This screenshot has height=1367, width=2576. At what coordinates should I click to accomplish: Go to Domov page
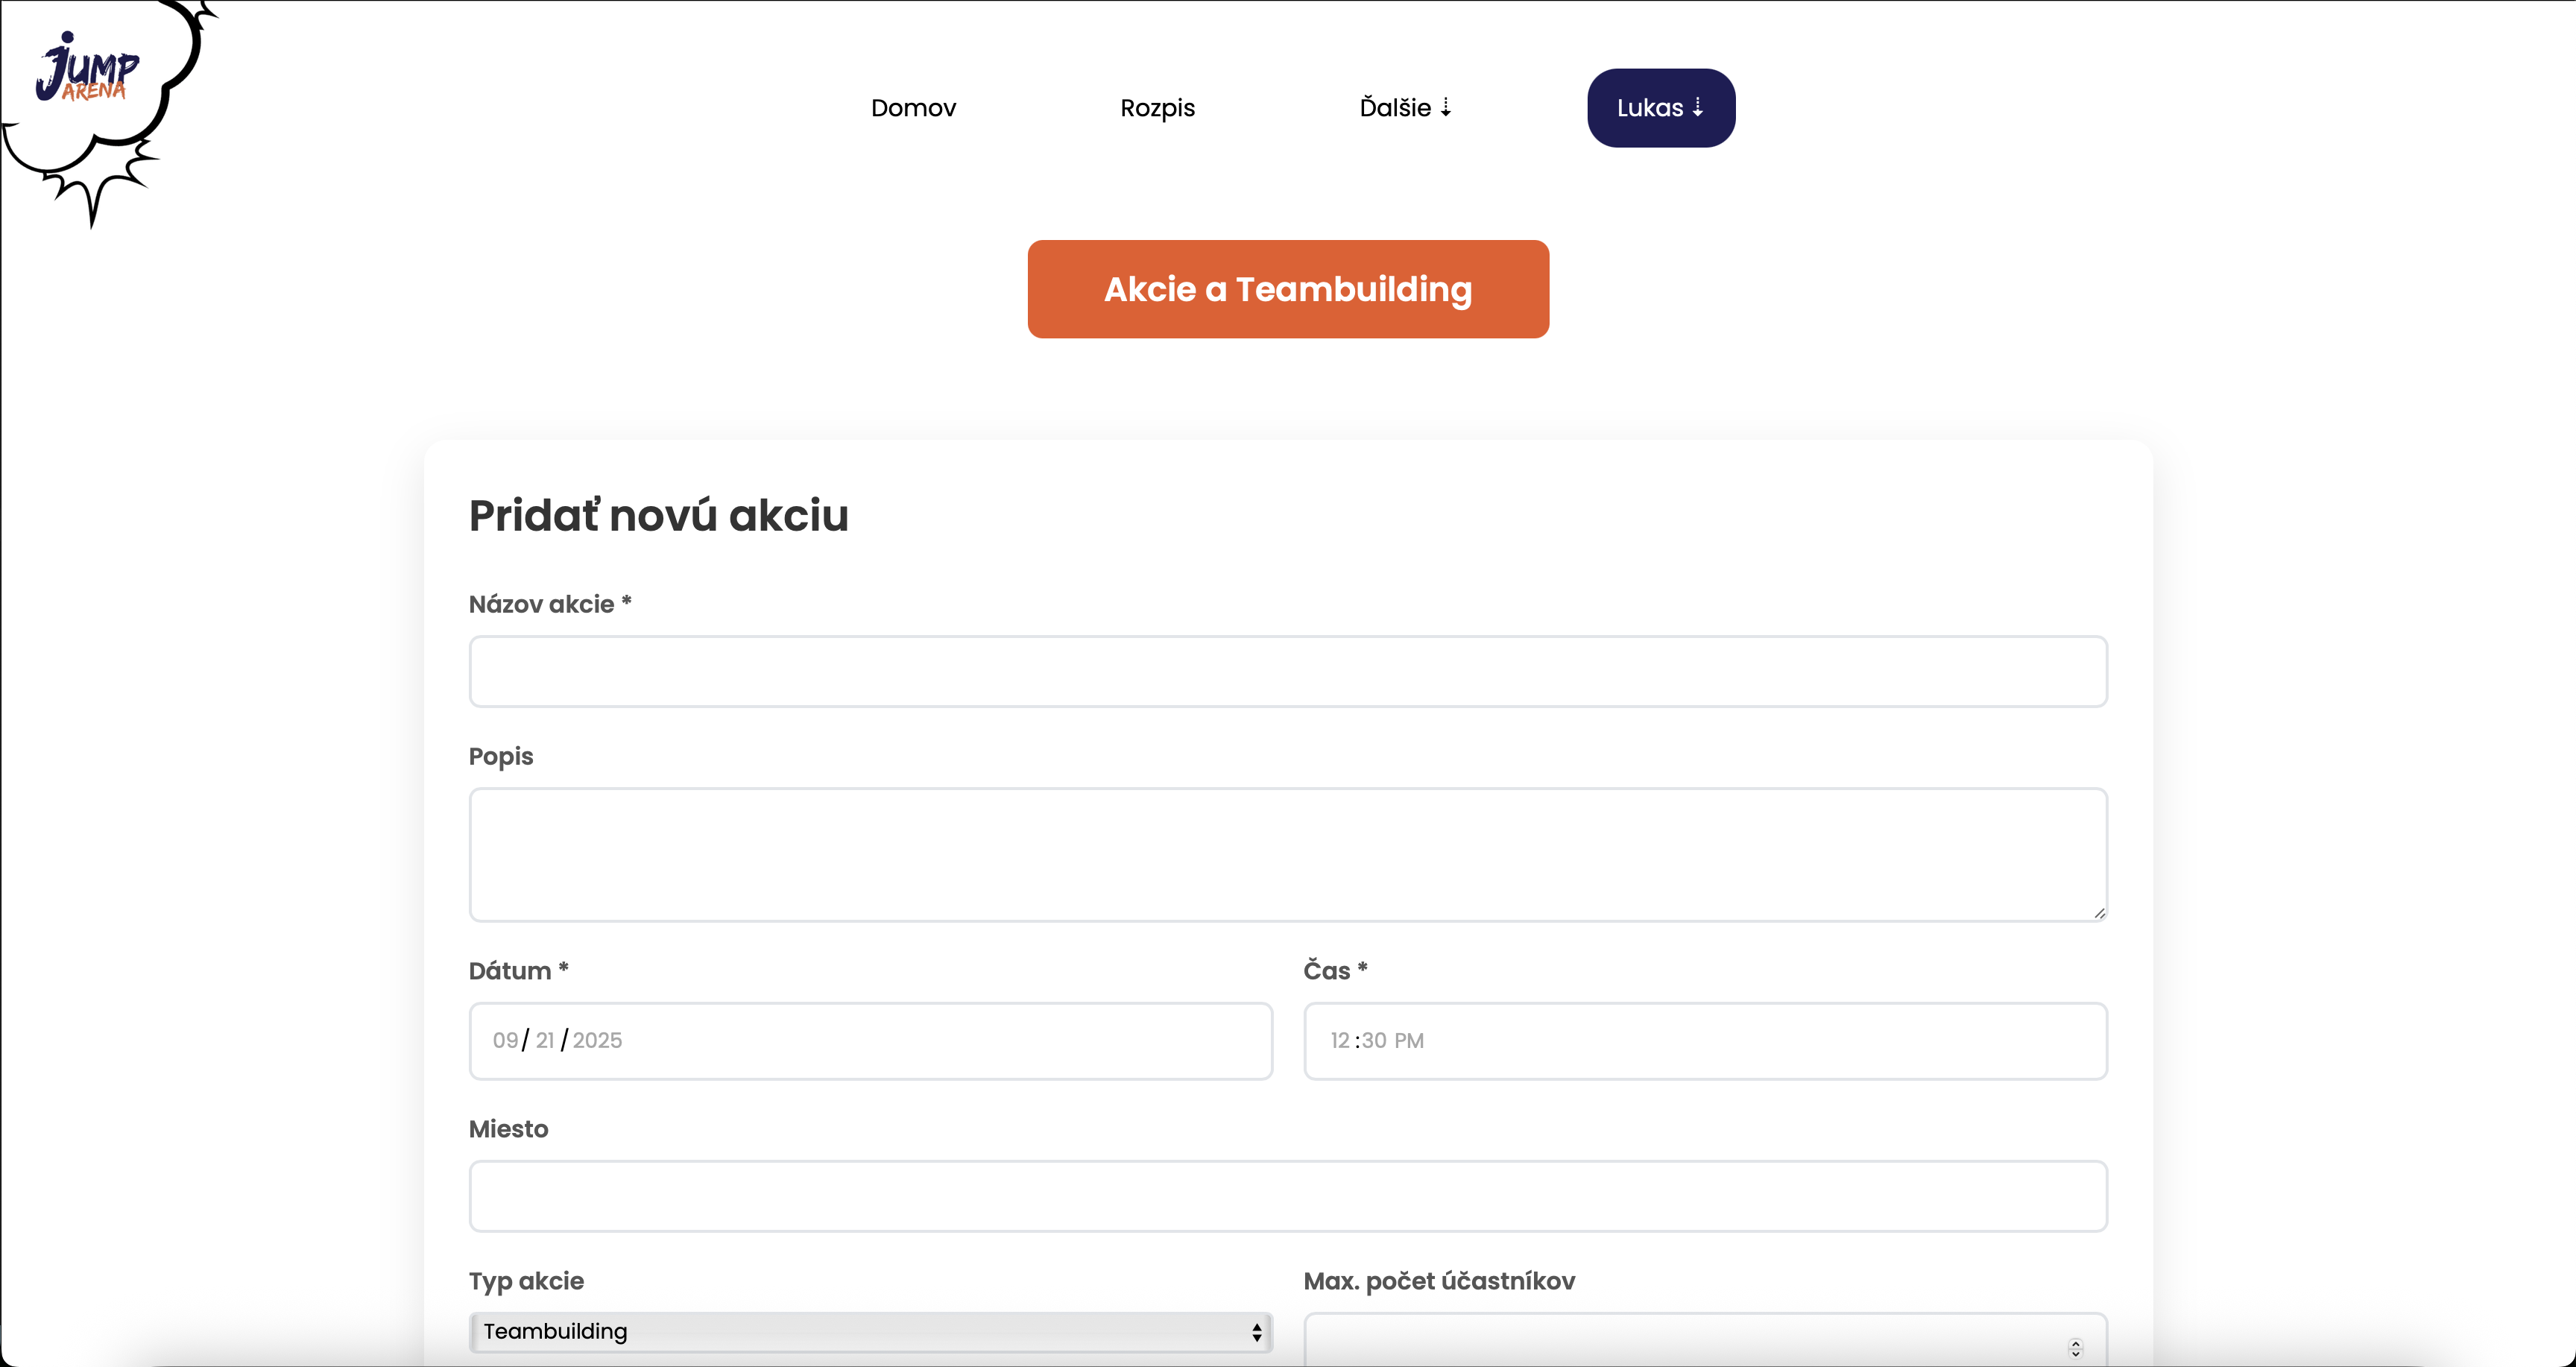pyautogui.click(x=913, y=108)
